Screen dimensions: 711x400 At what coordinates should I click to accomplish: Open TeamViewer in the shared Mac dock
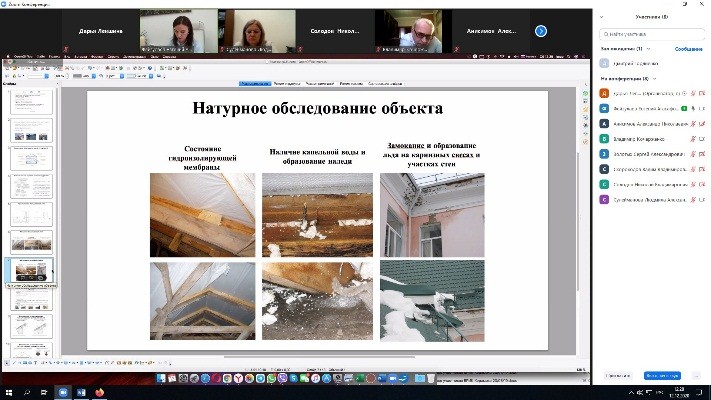[x=404, y=378]
